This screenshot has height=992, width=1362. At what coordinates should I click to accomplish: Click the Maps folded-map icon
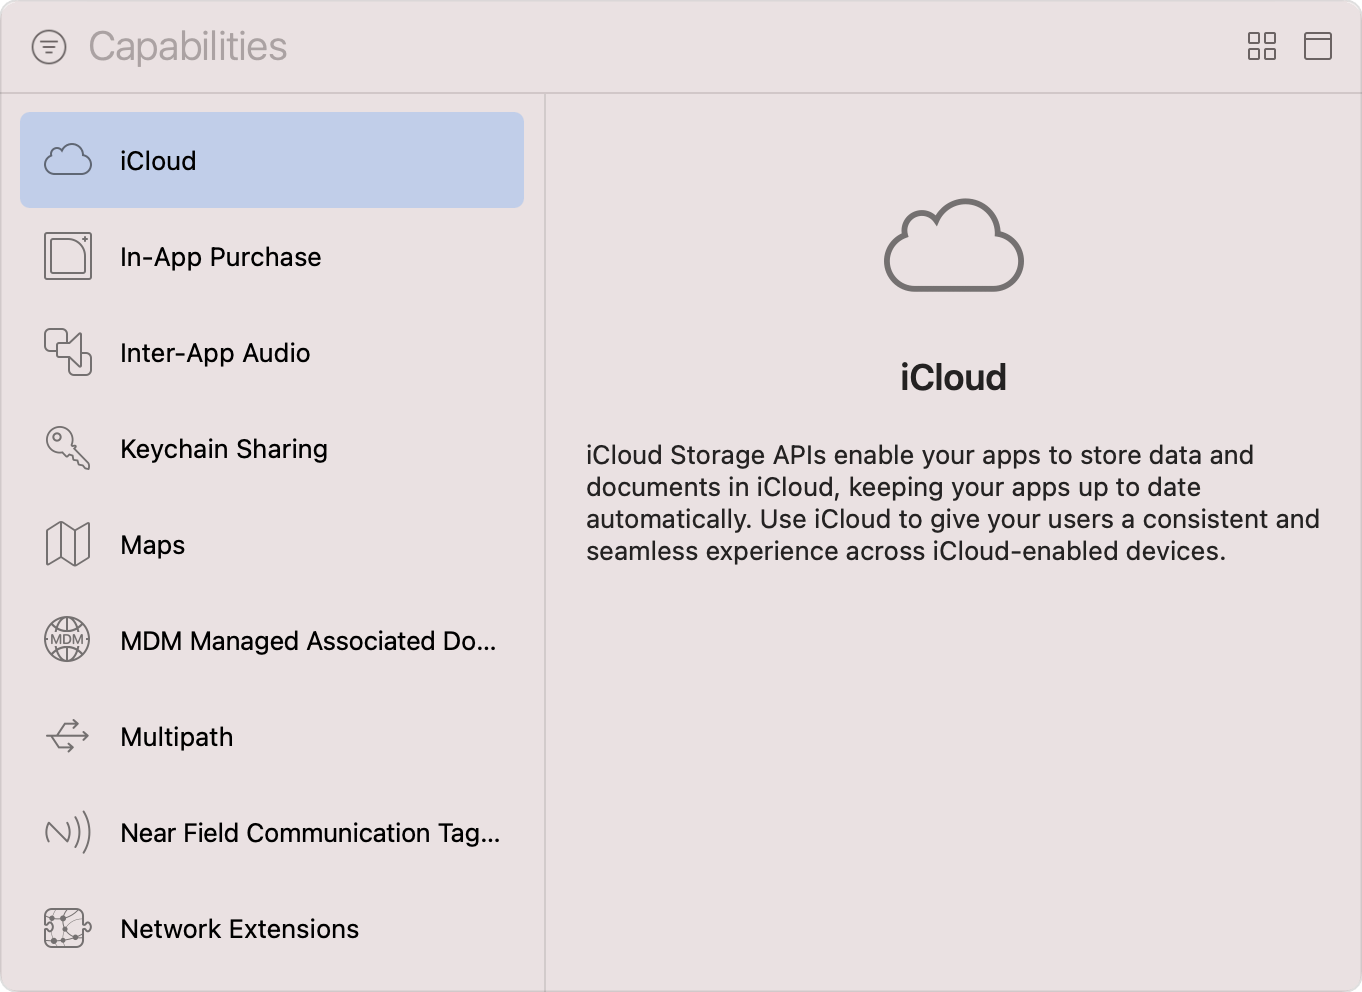(x=66, y=544)
